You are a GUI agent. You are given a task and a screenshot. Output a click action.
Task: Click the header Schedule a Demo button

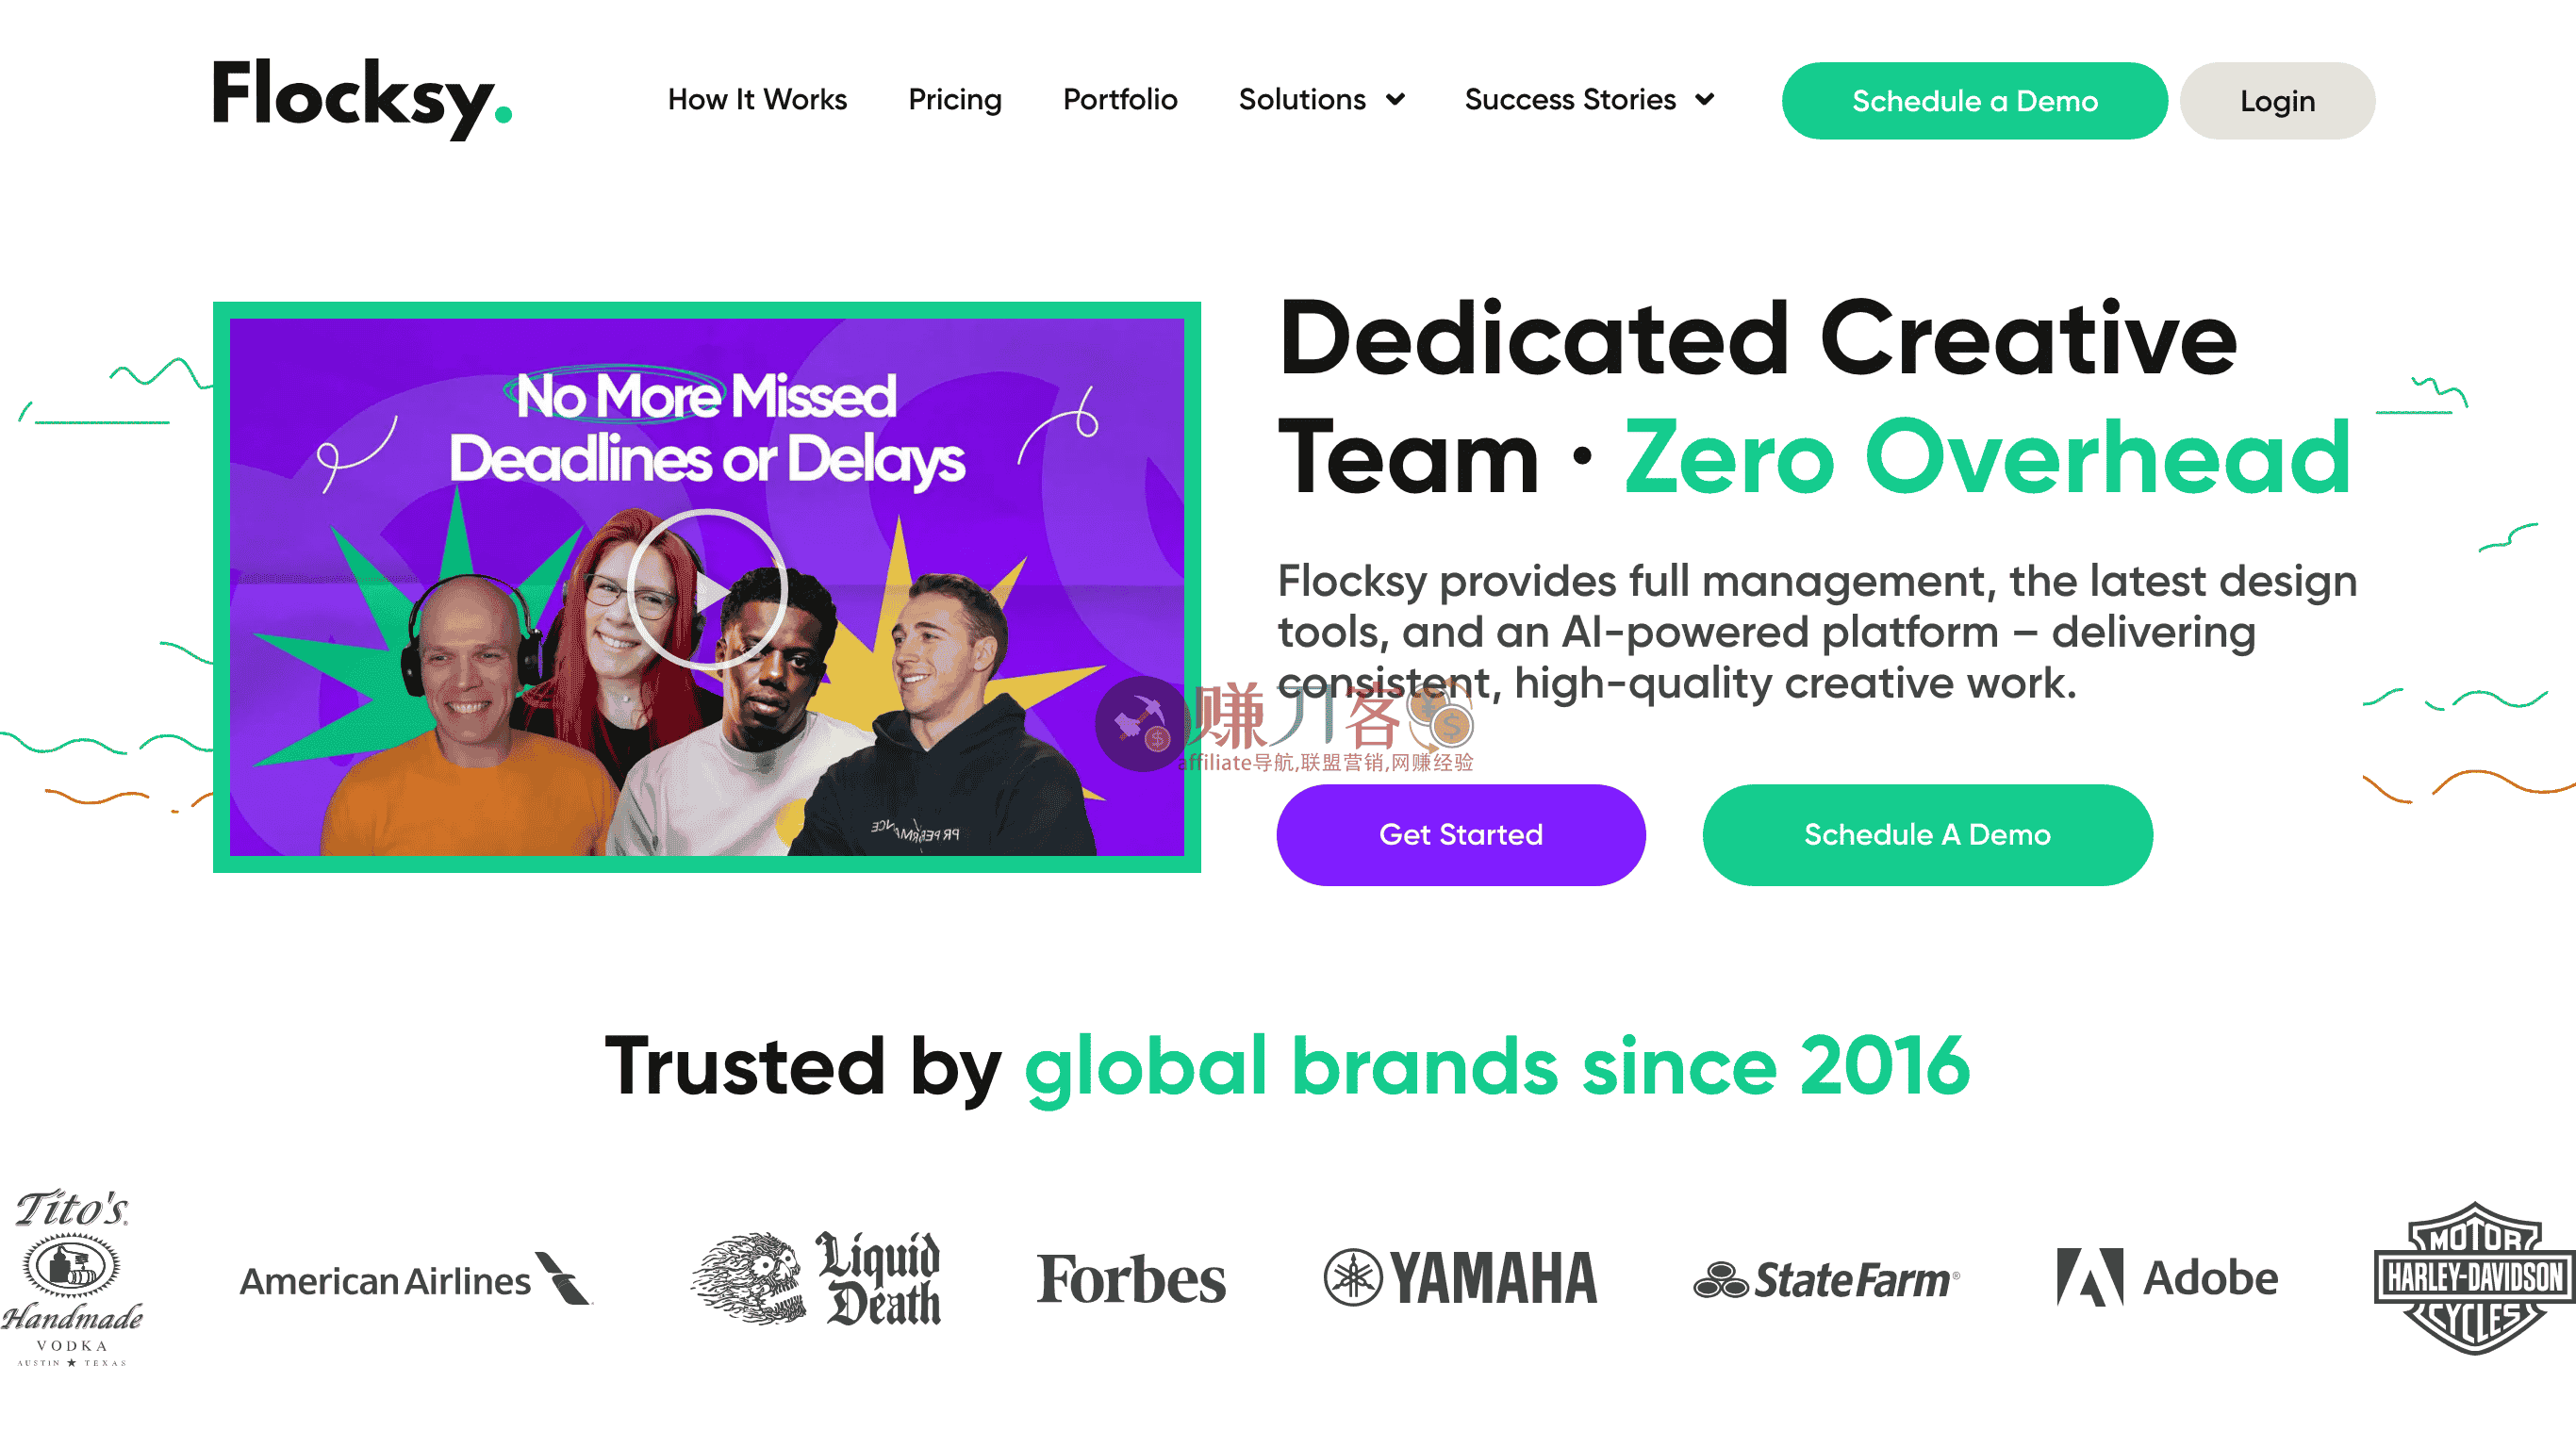pos(1974,101)
